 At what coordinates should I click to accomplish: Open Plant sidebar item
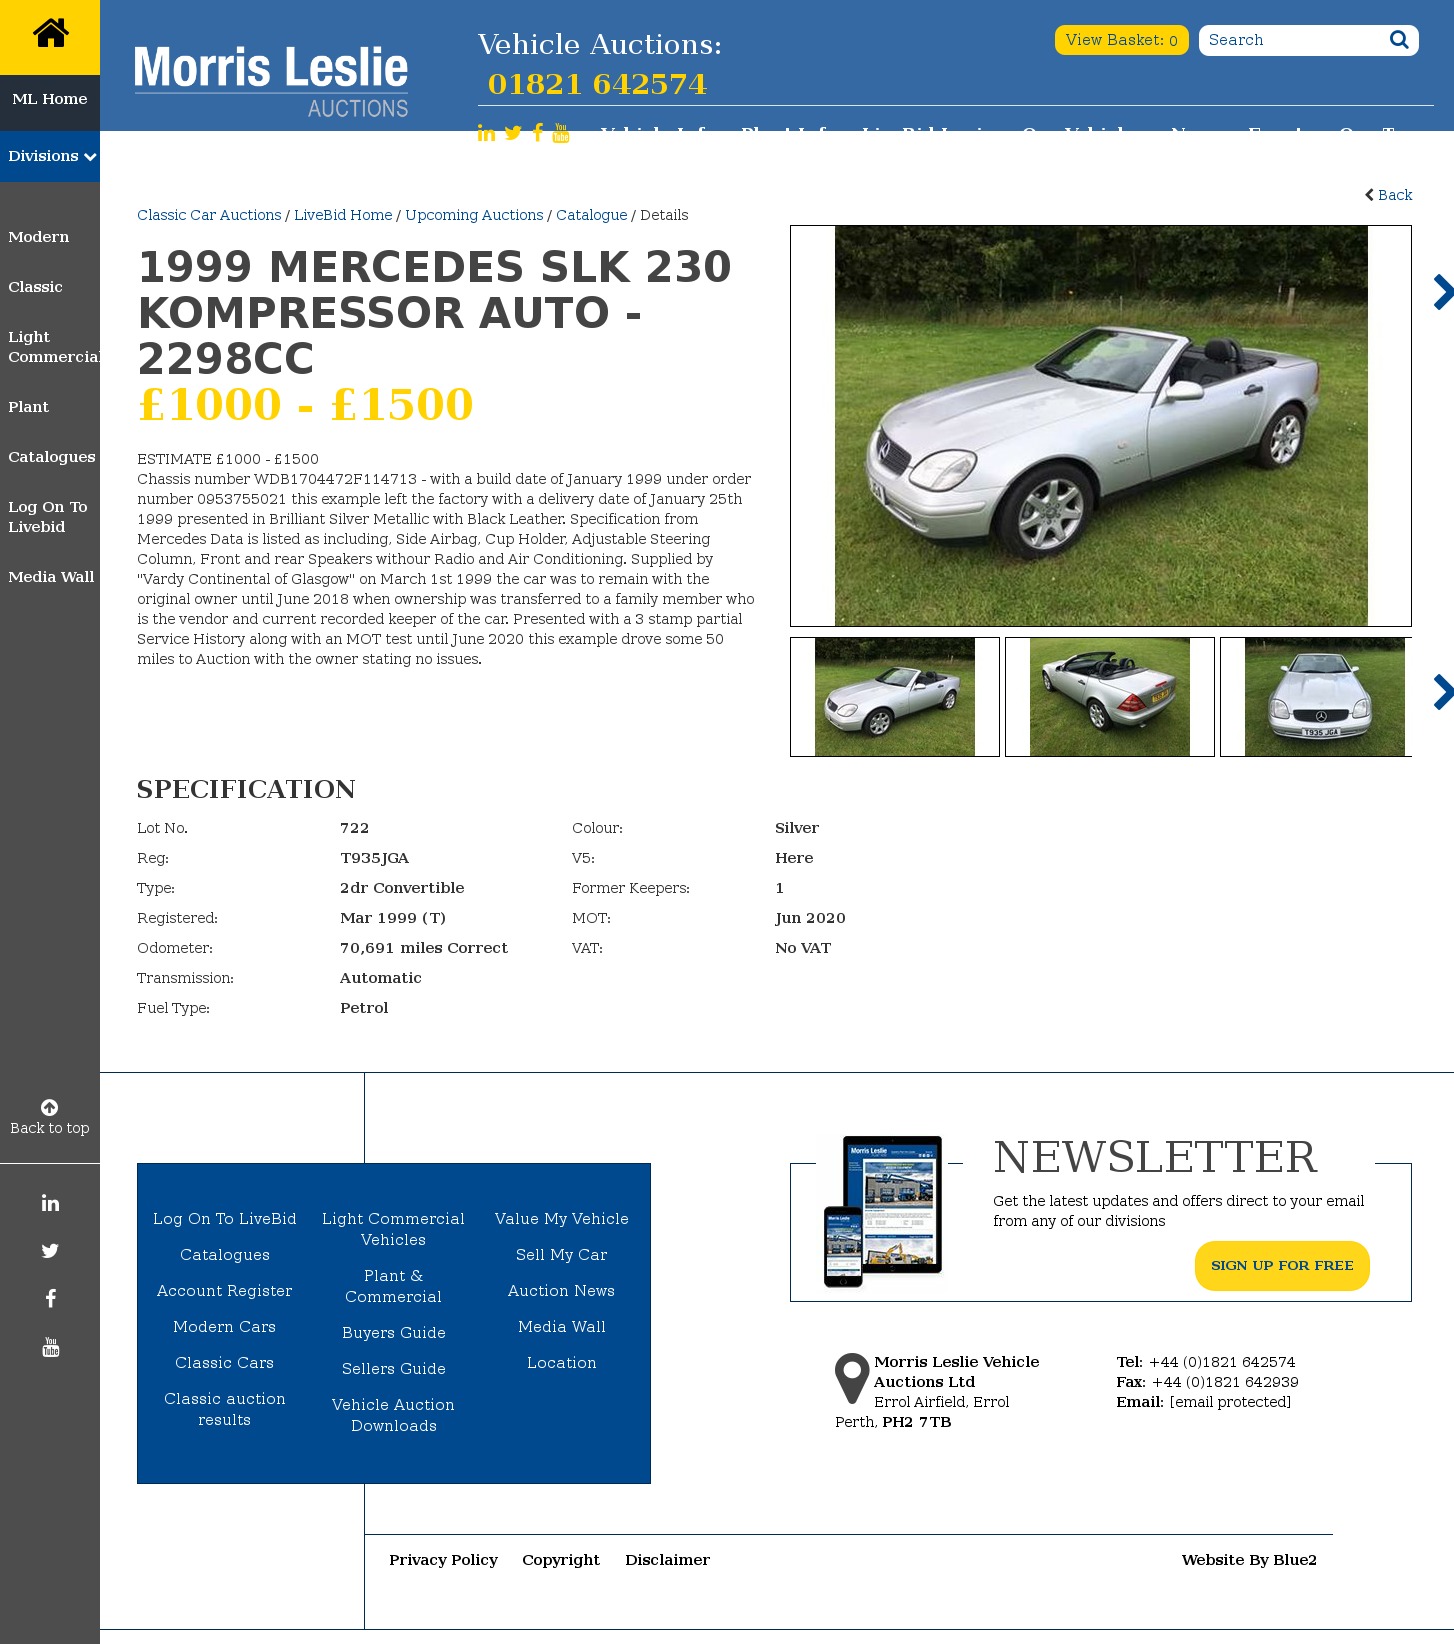[28, 407]
